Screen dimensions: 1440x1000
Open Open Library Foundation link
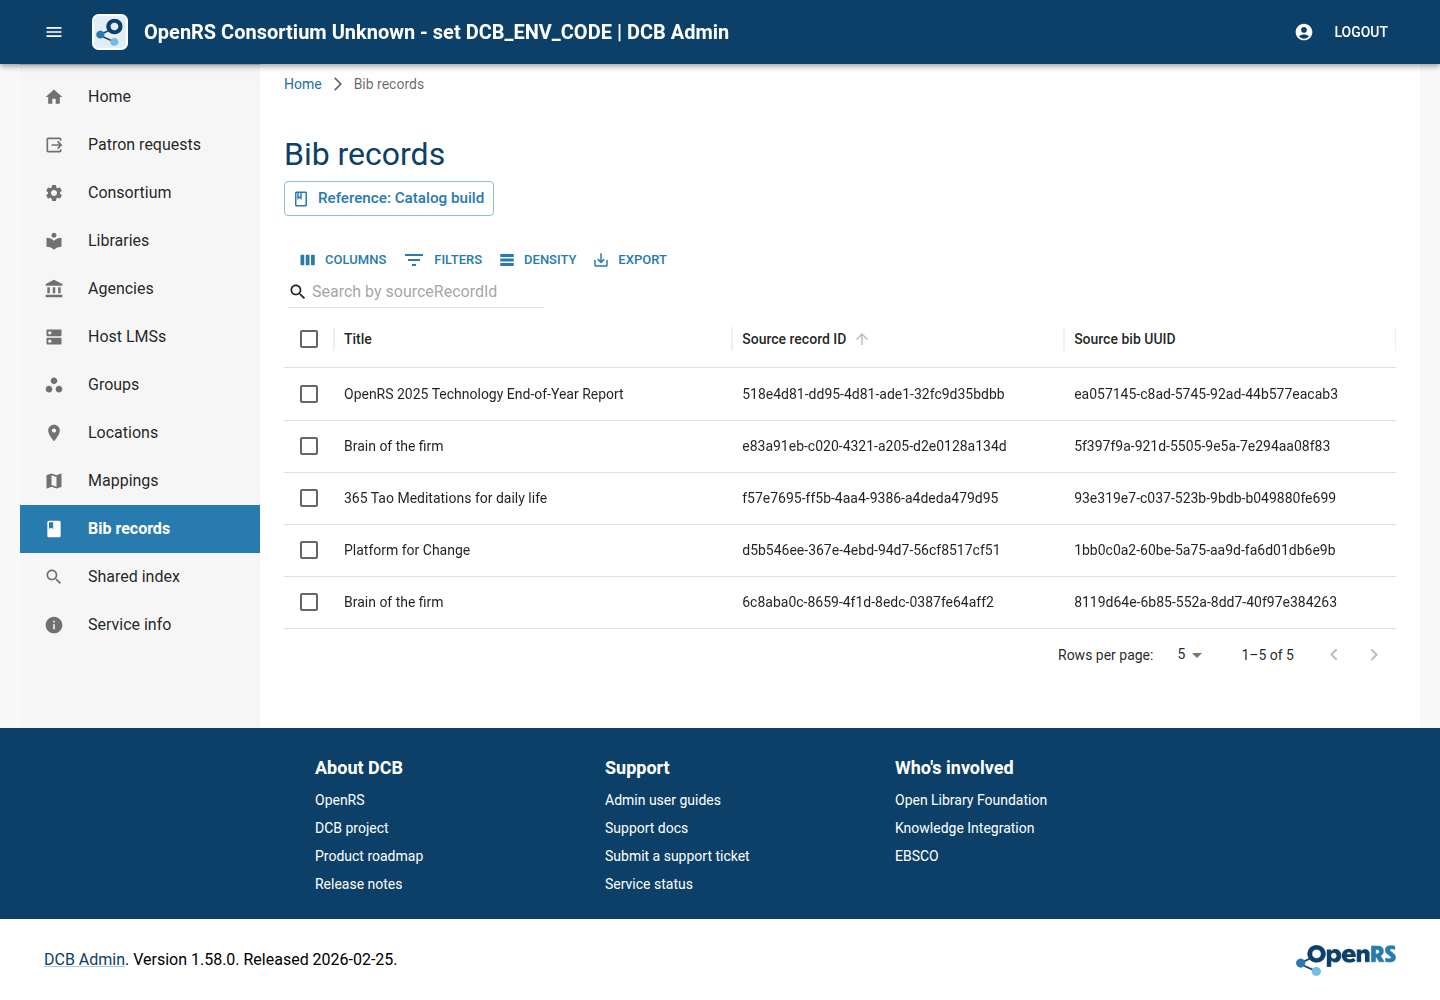tap(971, 800)
